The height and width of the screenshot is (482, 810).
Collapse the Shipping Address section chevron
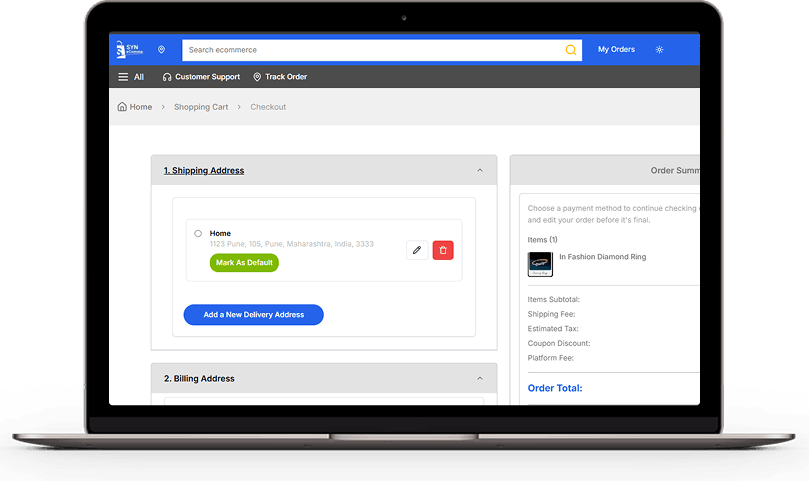[480, 170]
